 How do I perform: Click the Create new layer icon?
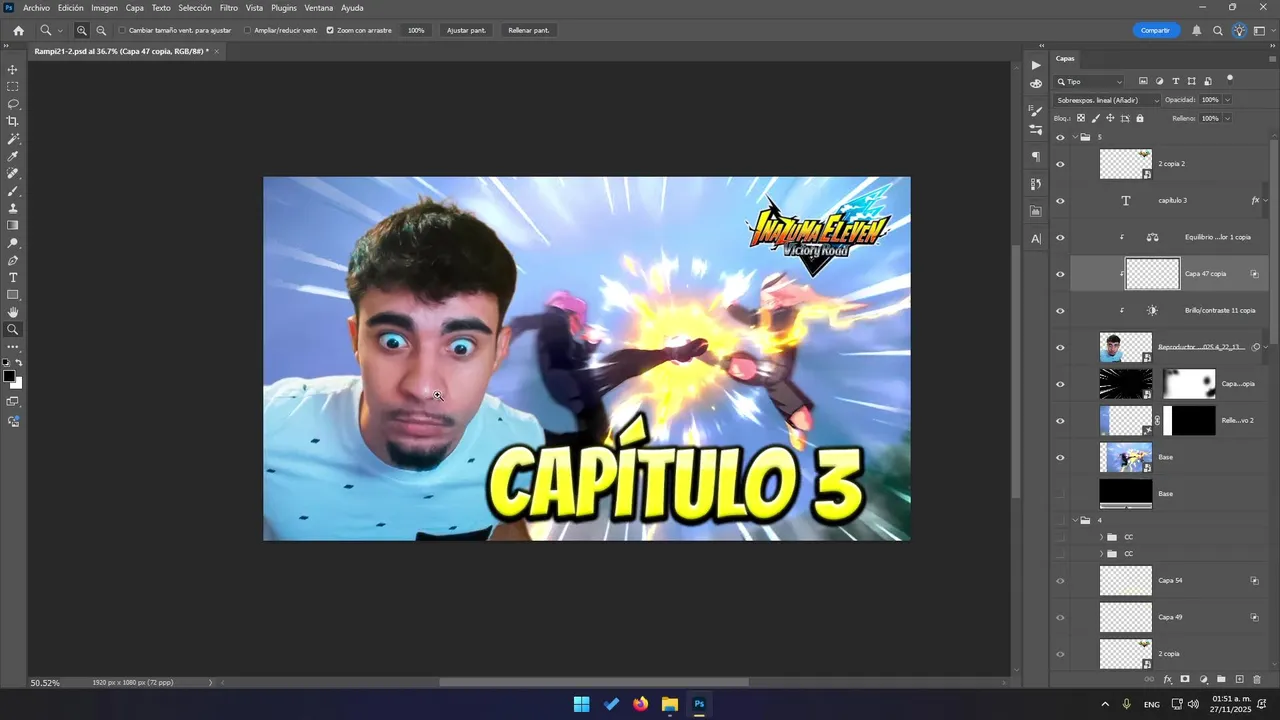pyautogui.click(x=1239, y=680)
